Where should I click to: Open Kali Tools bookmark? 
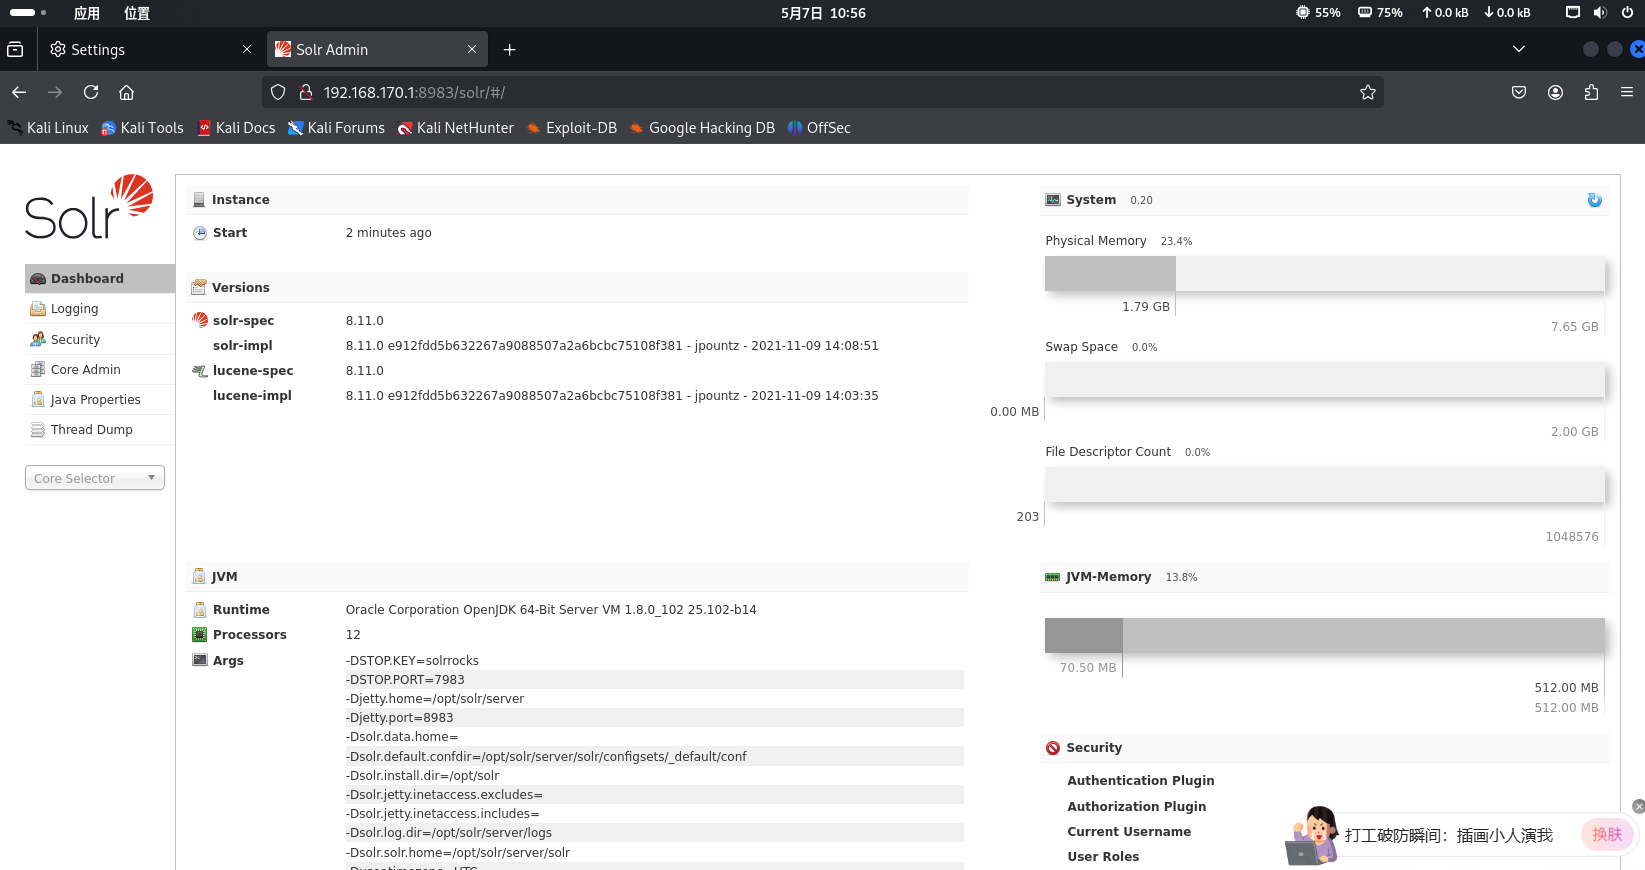(142, 128)
